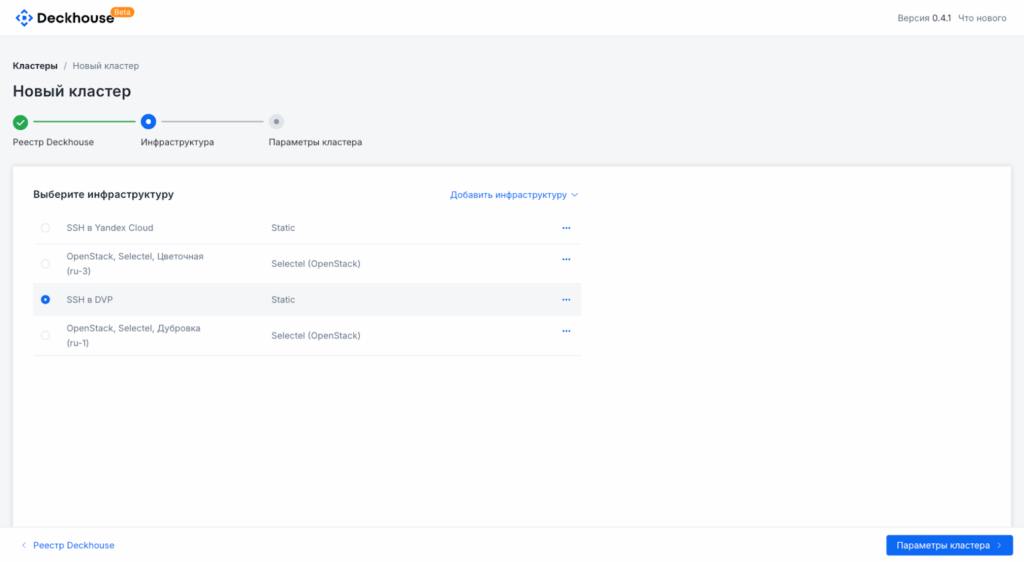
Task: Click the green completed step checkmark icon
Action: [20, 122]
